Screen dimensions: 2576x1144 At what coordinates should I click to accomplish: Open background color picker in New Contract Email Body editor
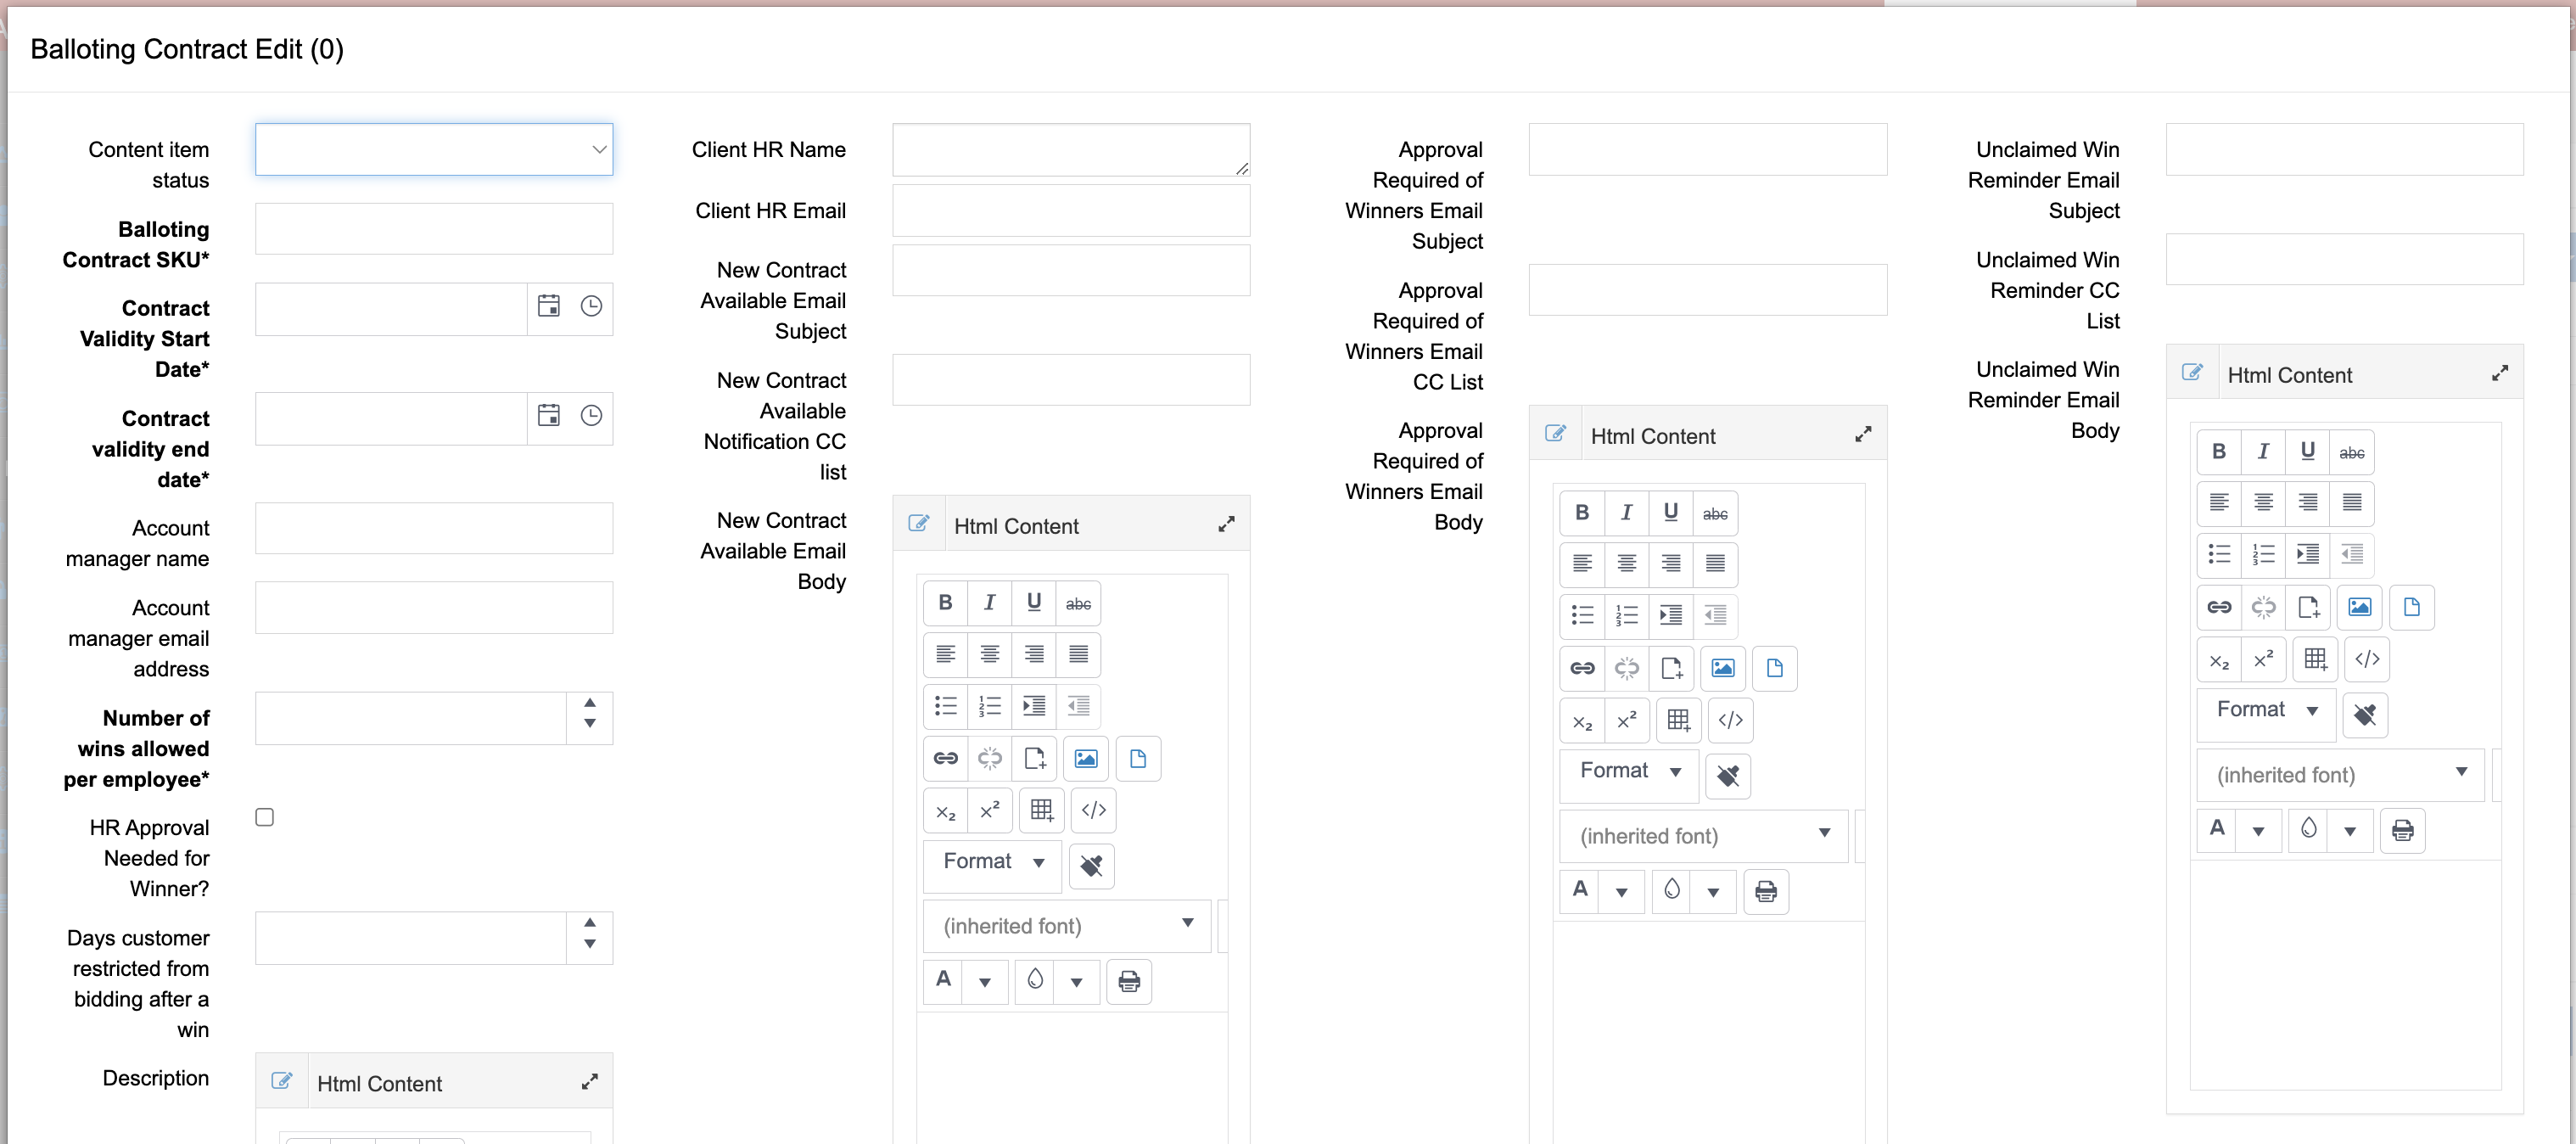pos(1076,982)
